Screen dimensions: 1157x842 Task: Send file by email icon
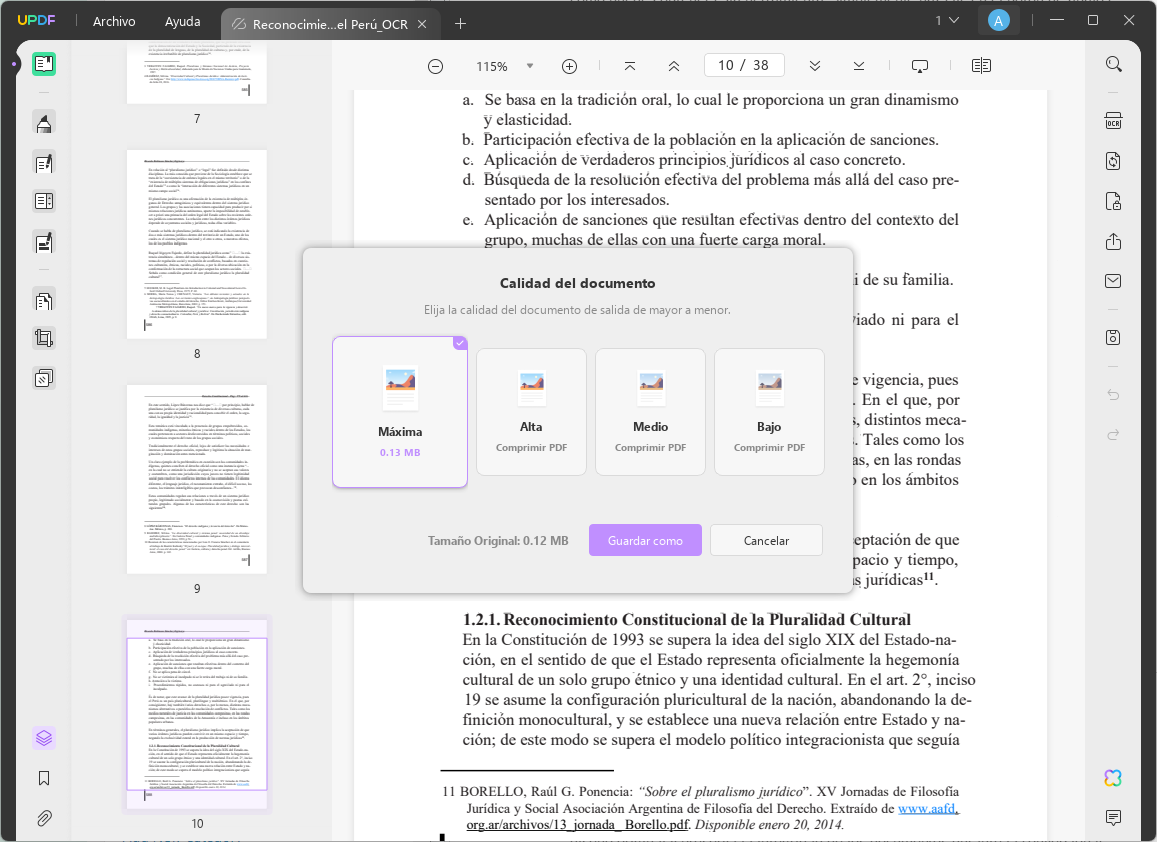(x=1113, y=281)
